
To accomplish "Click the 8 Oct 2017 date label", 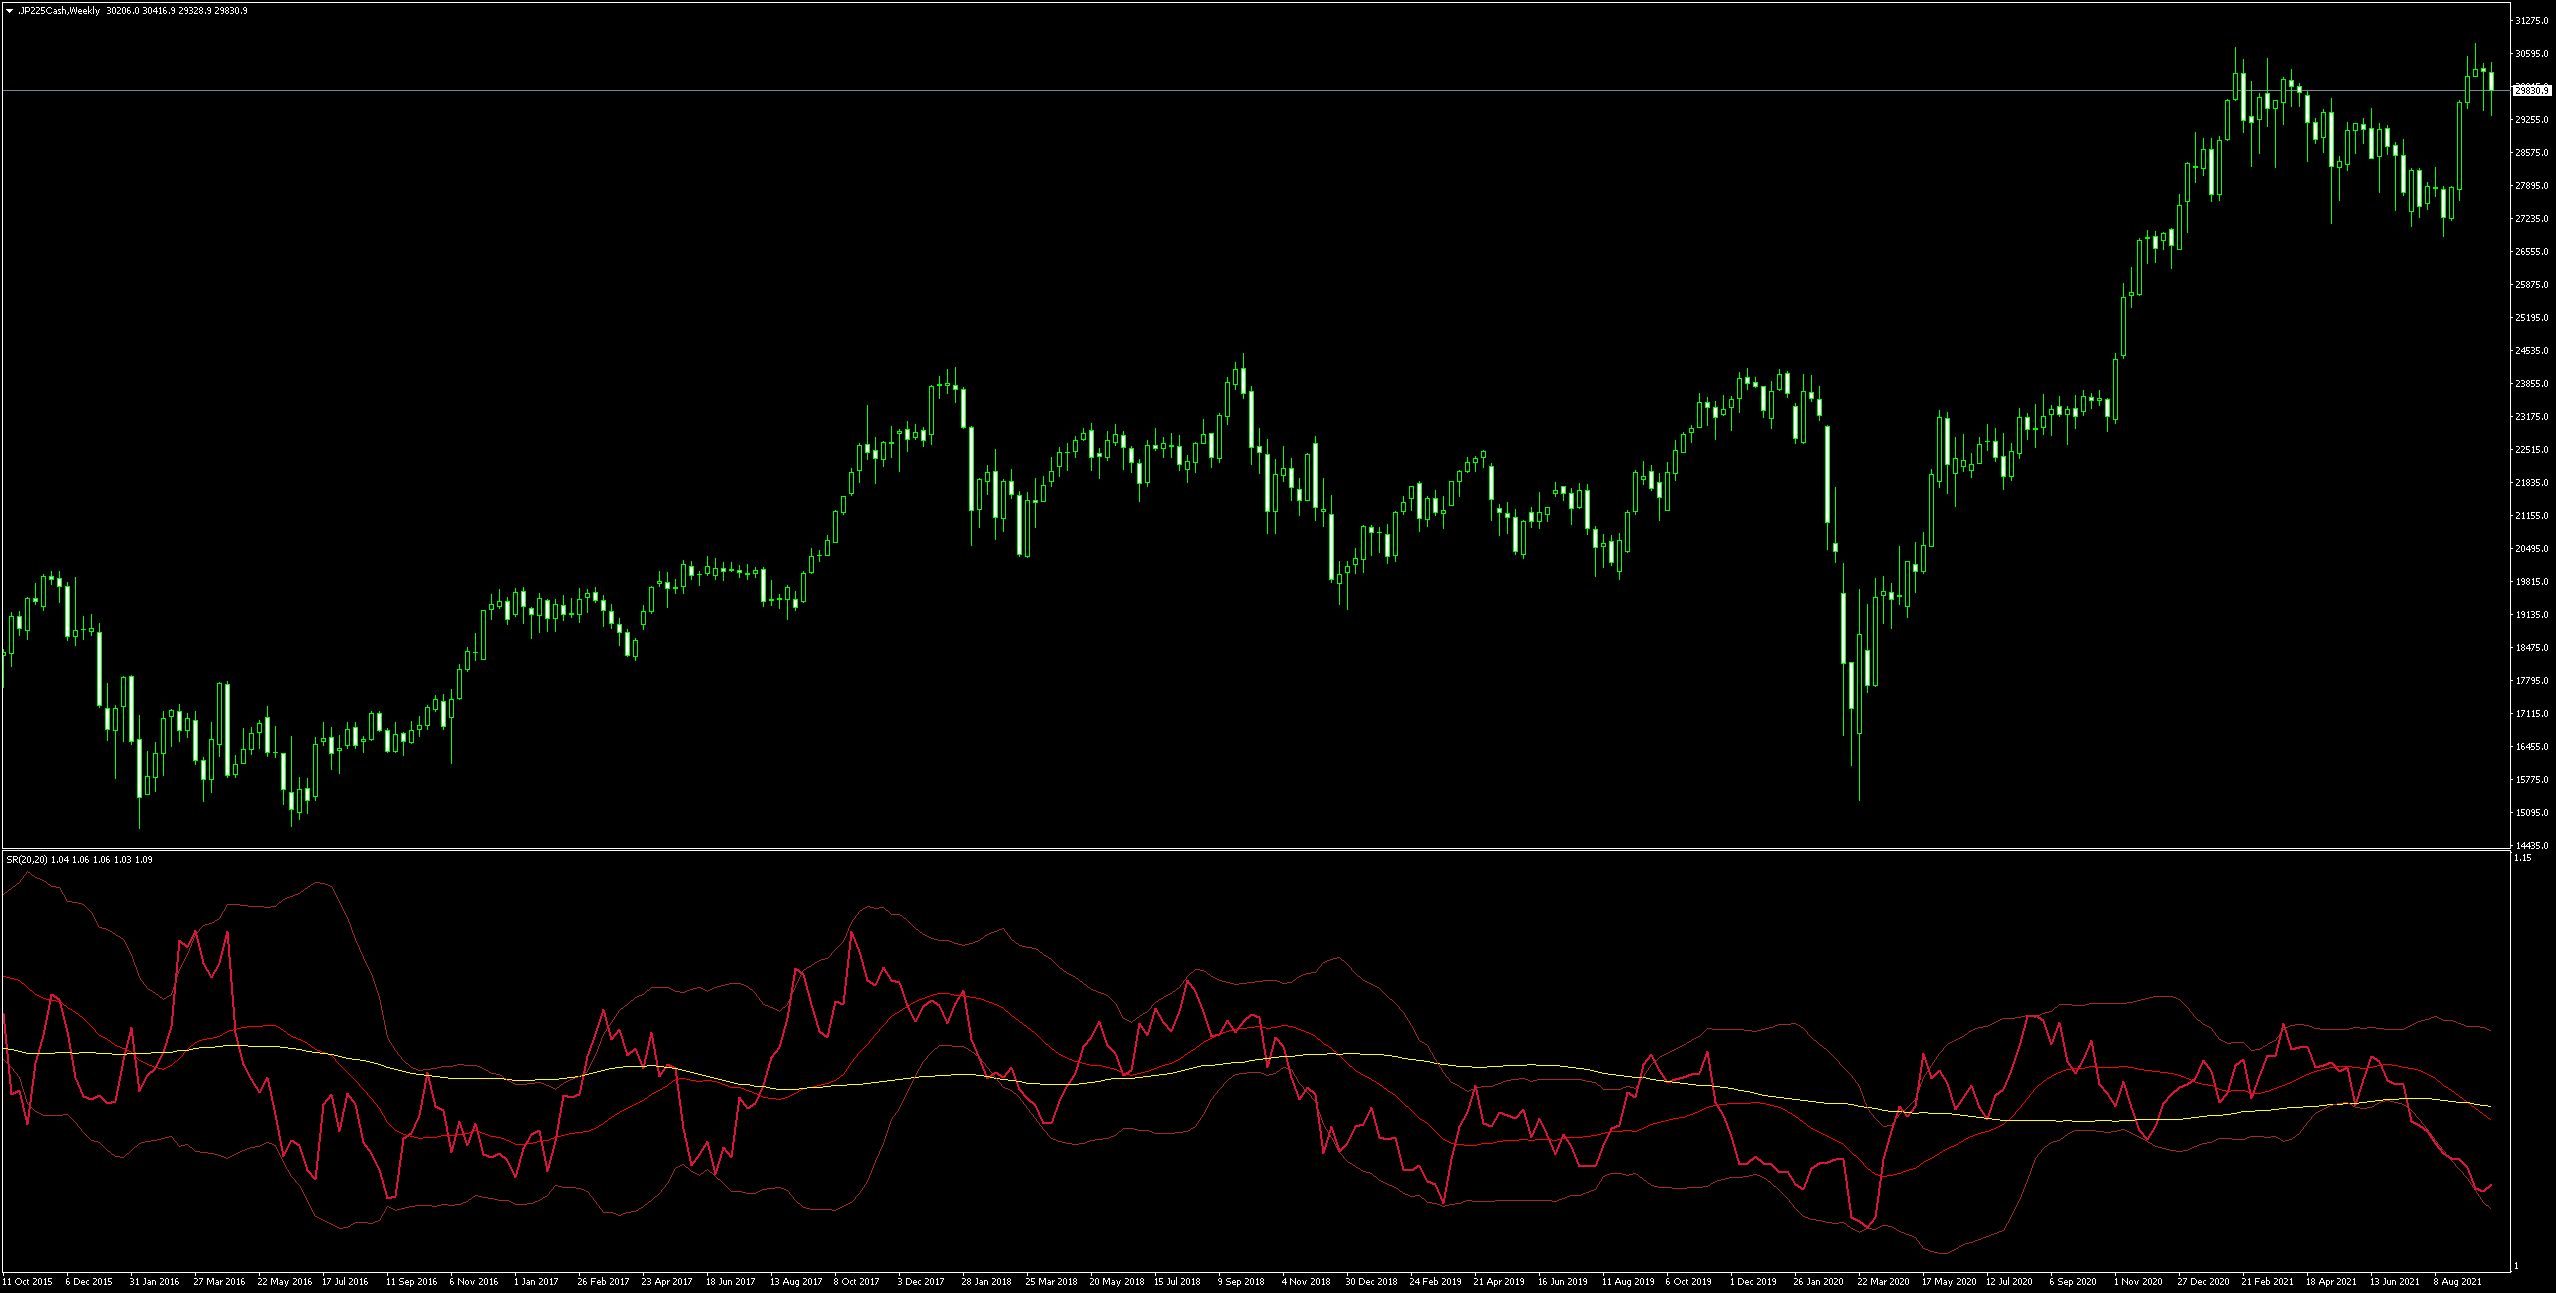I will pos(857,1282).
